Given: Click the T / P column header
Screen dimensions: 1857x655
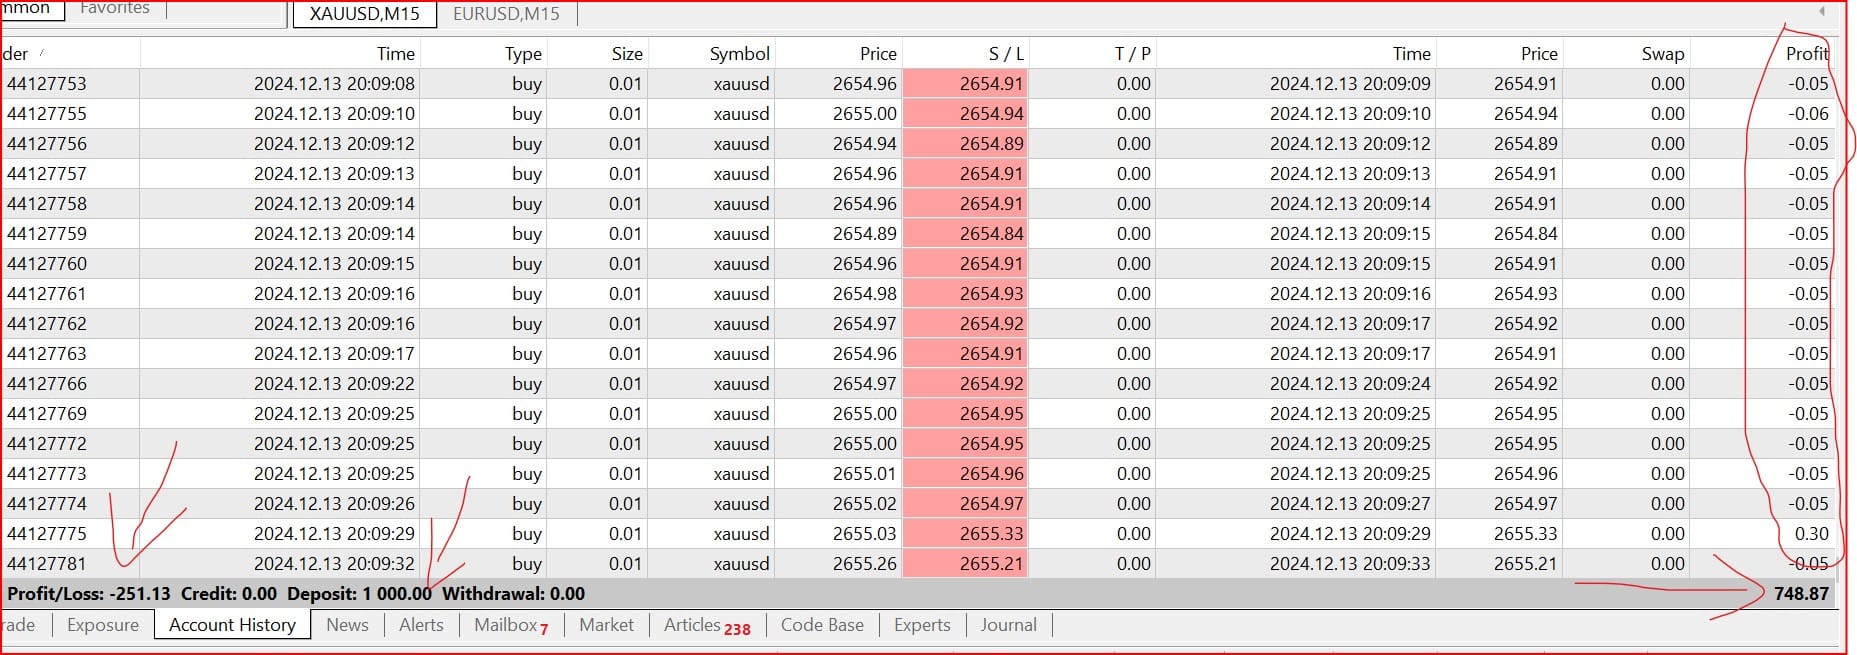Looking at the screenshot, I should (1132, 54).
